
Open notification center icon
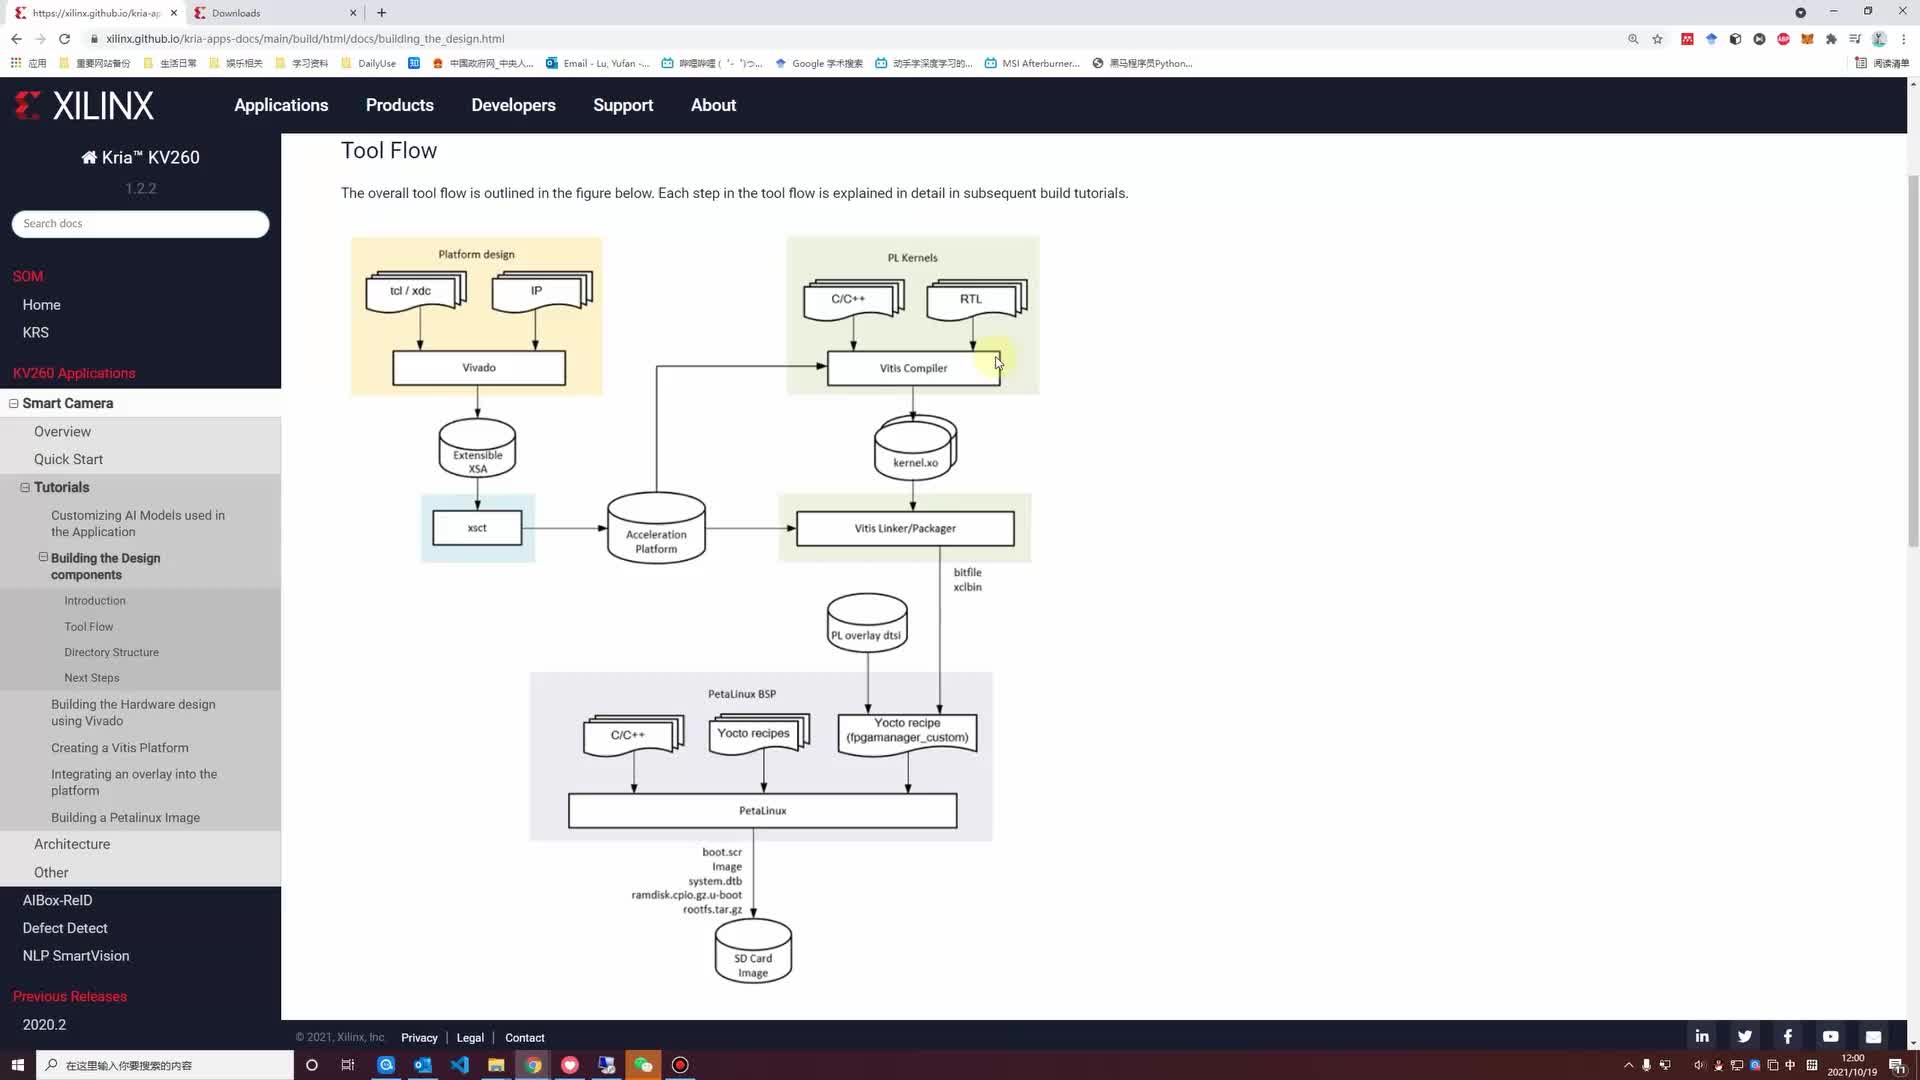tap(1896, 1065)
